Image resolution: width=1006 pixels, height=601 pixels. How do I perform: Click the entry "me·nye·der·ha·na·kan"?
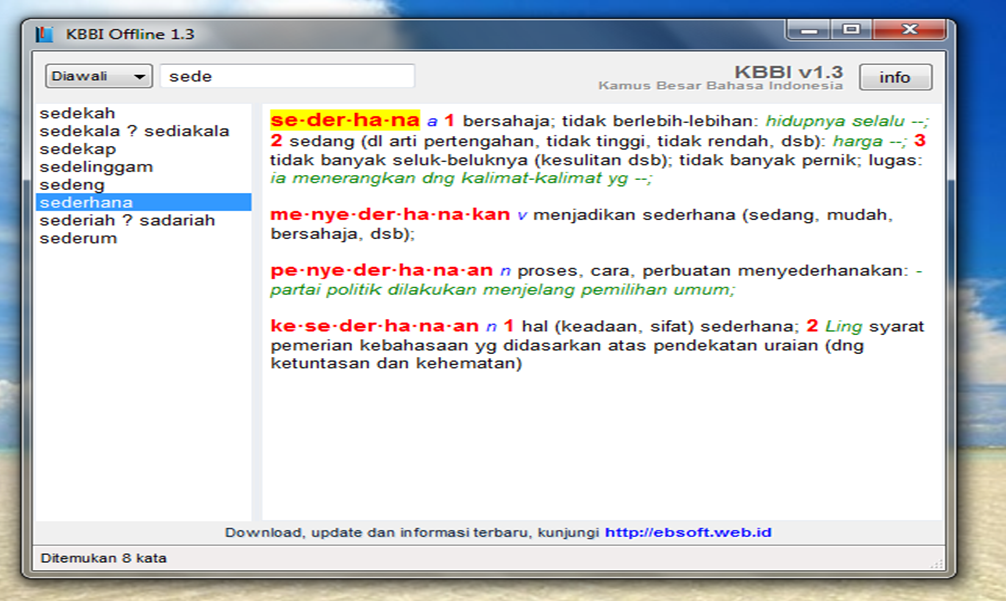(390, 214)
